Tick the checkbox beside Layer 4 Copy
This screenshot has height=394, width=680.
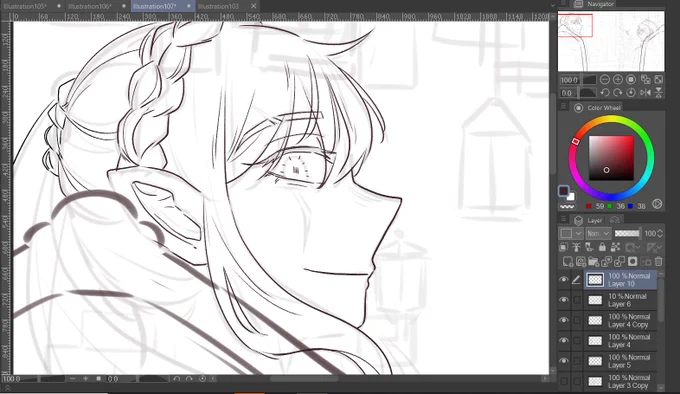tap(576, 320)
